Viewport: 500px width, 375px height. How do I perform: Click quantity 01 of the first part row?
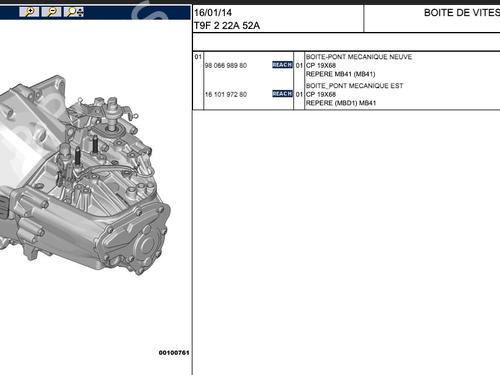click(299, 65)
